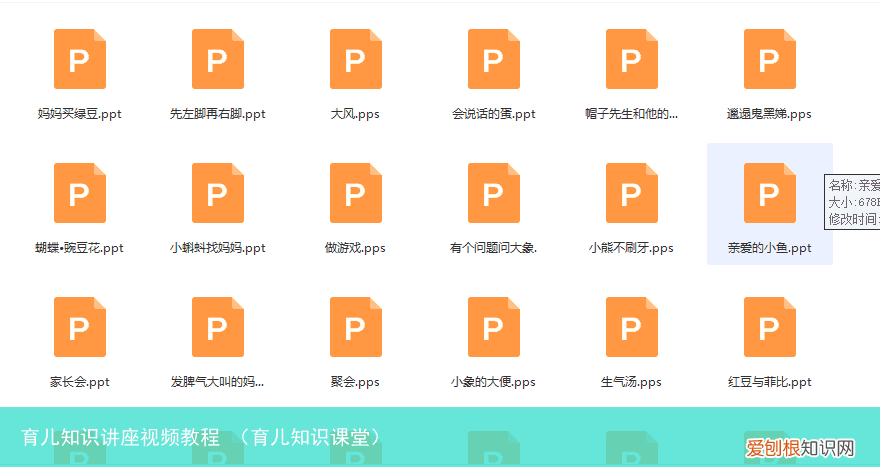Select the 生气汤.pps name label
The height and width of the screenshot is (467, 880).
[631, 382]
